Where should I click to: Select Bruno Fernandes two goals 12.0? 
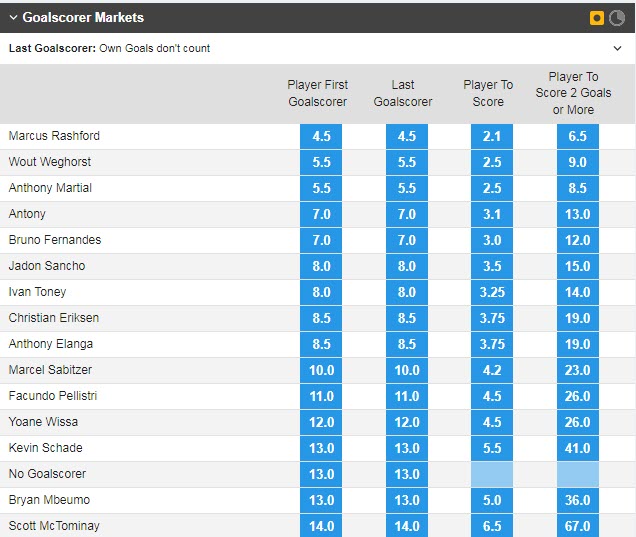pos(578,240)
